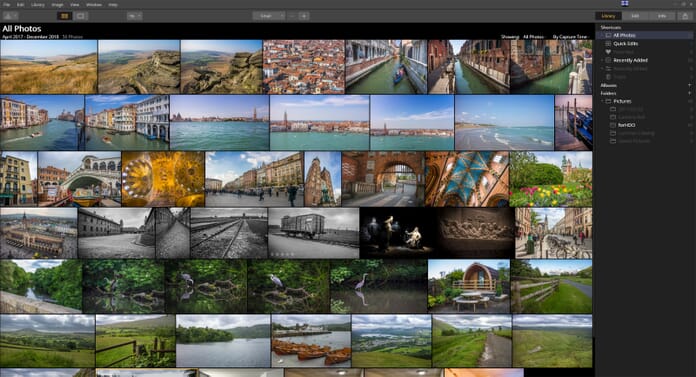Open street with parked bicycles thumbnail

pos(554,233)
